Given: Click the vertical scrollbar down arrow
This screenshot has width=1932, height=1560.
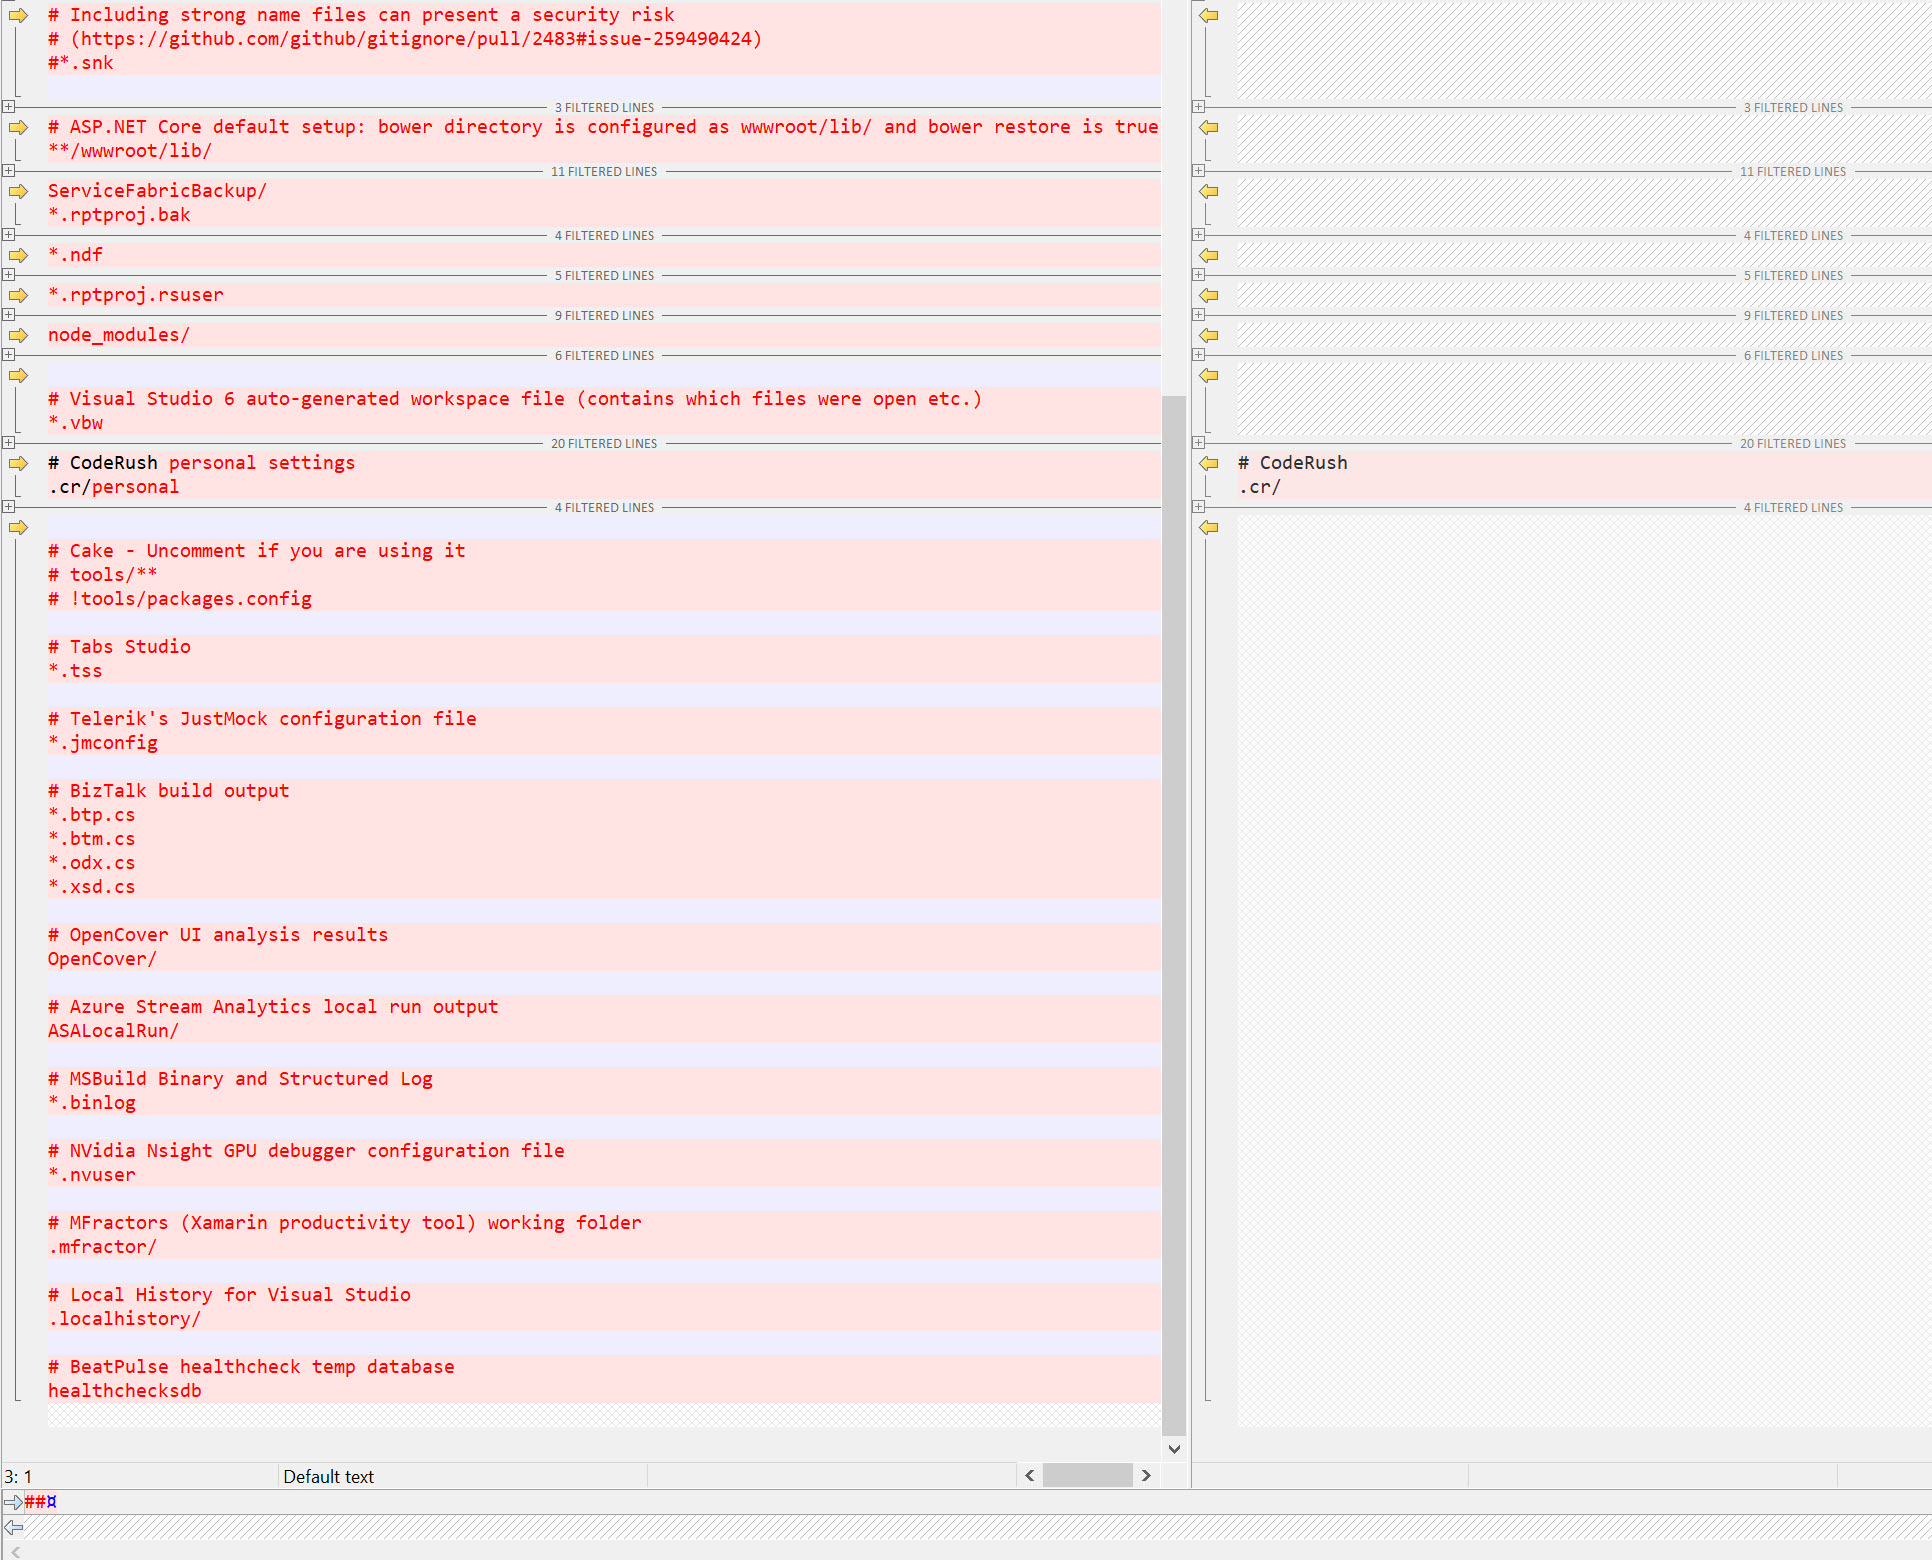Looking at the screenshot, I should point(1174,1448).
